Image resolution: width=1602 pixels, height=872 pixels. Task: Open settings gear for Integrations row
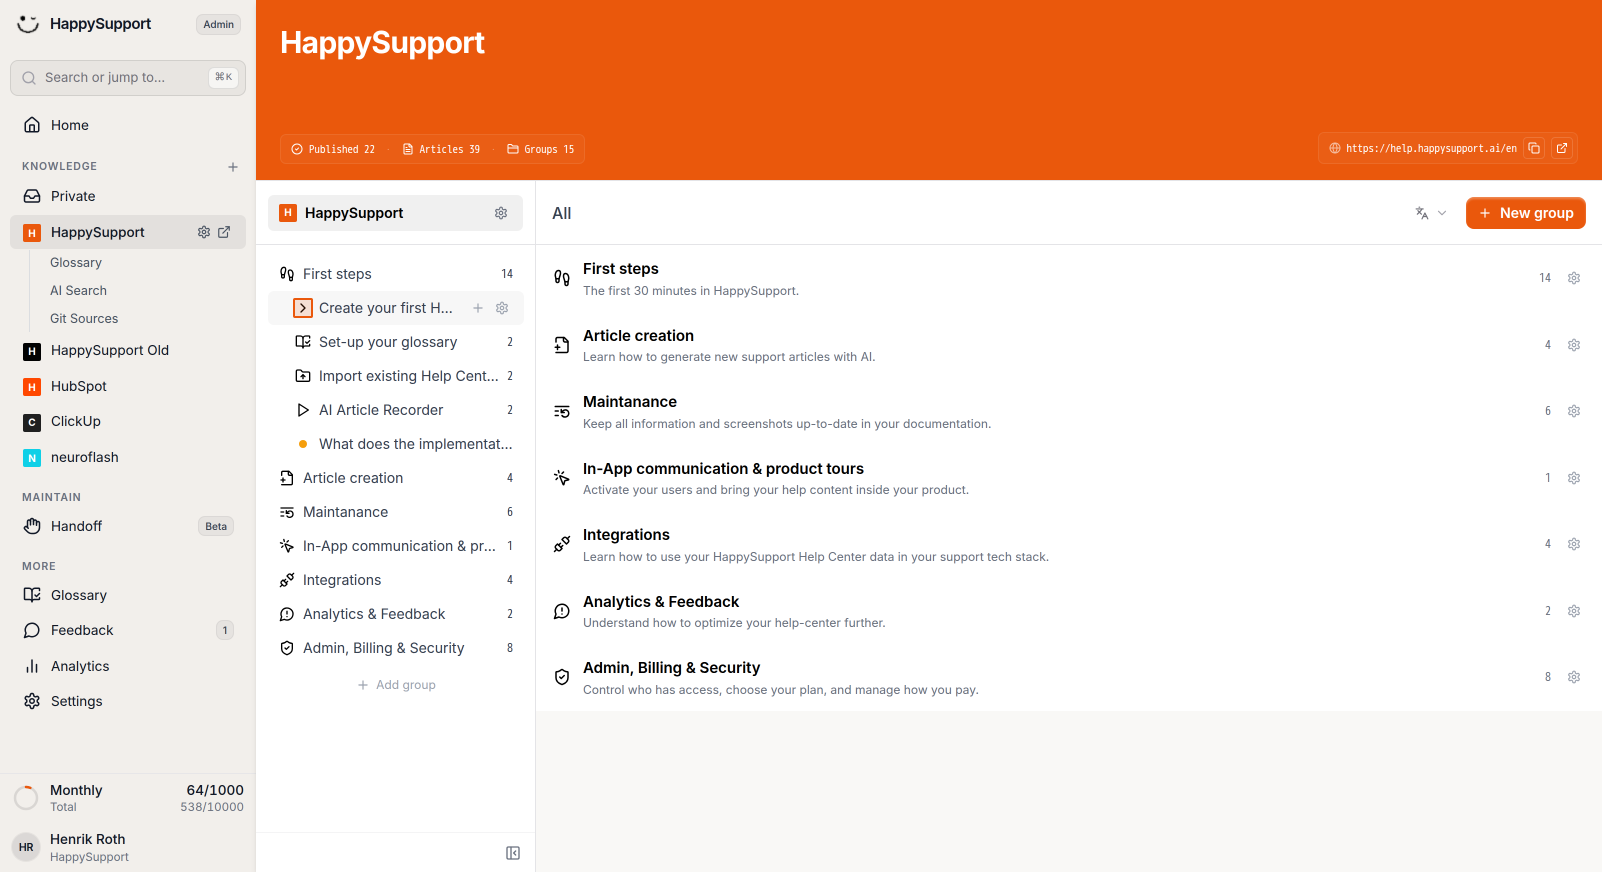pos(1574,544)
